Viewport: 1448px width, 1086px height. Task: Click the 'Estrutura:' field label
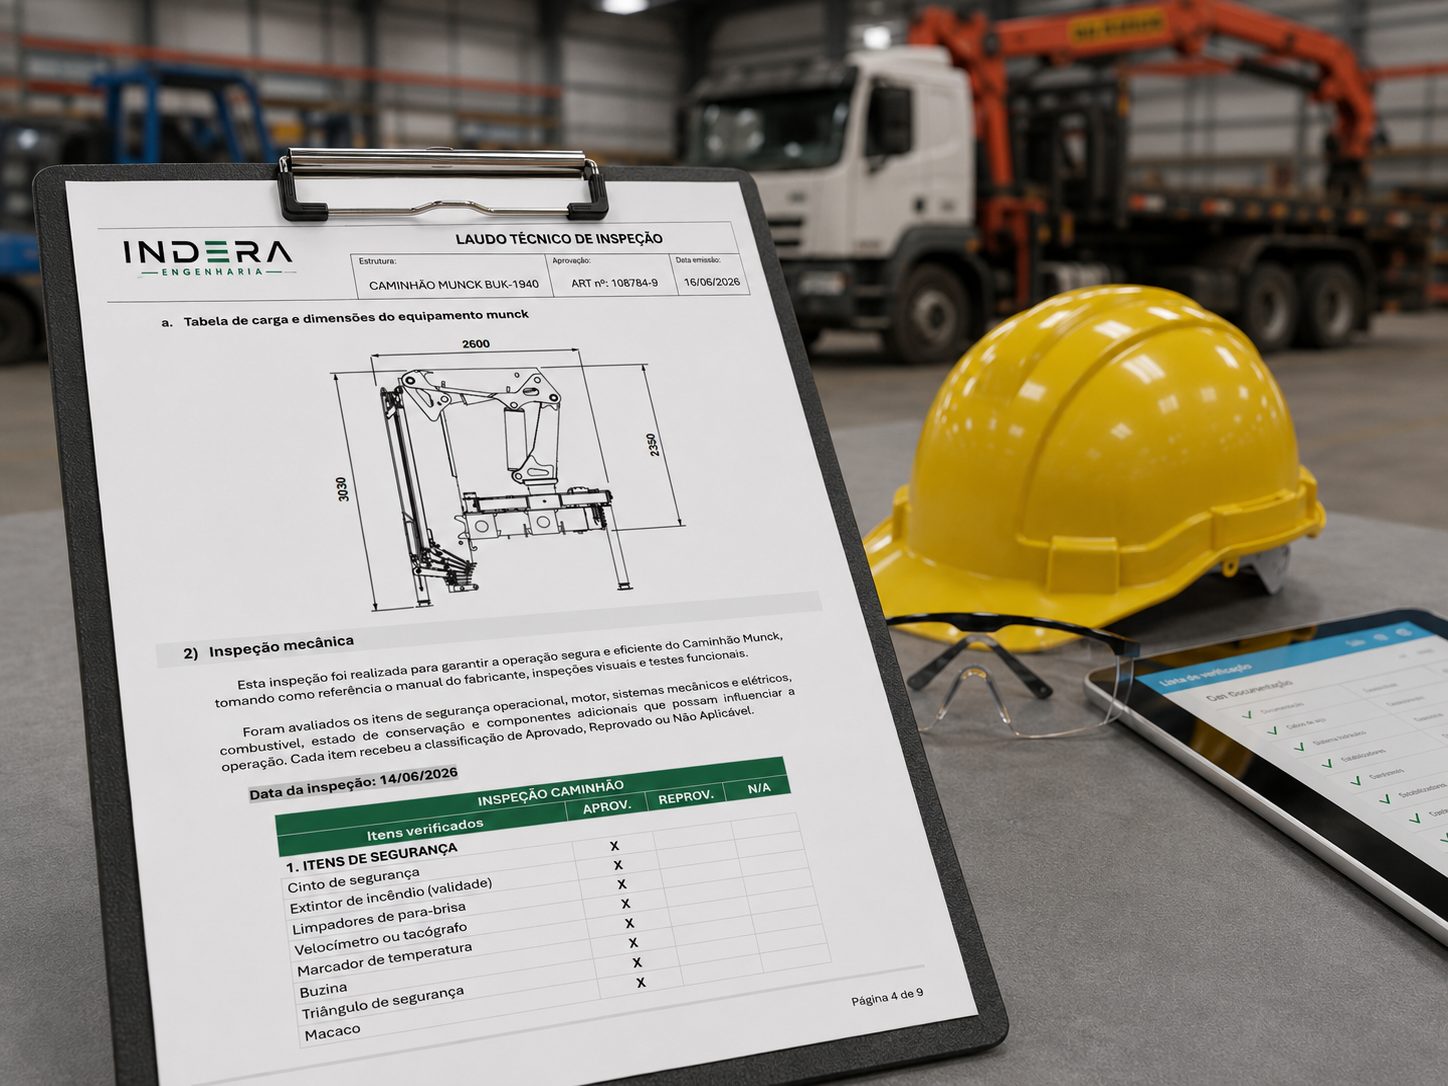tap(377, 261)
